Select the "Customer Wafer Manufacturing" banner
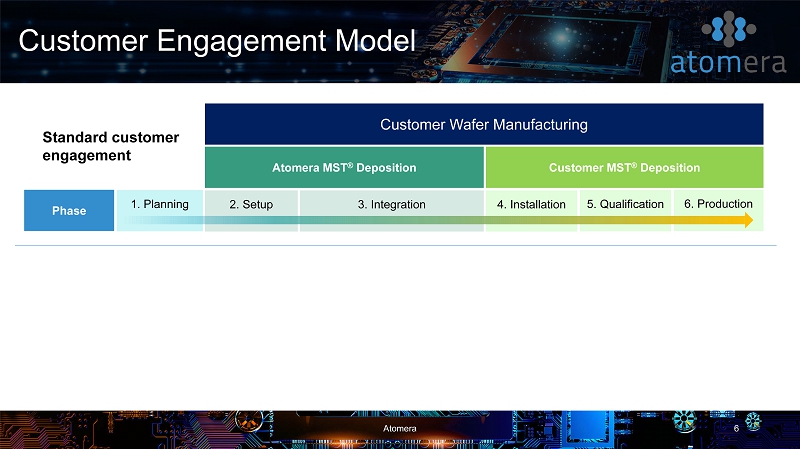800x449 pixels. pos(484,124)
